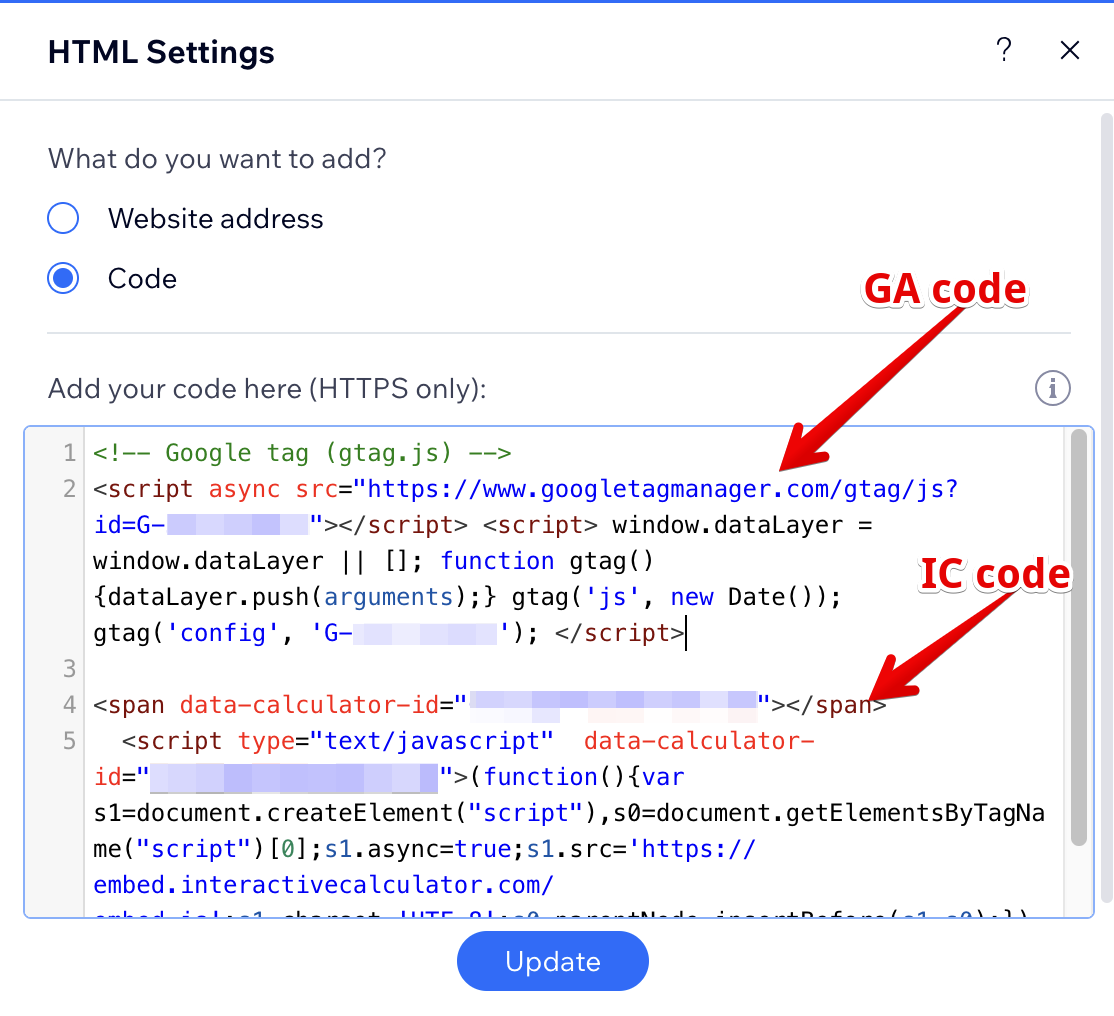1114x1016 pixels.
Task: Click line number 5 in the gutter
Action: tap(69, 741)
